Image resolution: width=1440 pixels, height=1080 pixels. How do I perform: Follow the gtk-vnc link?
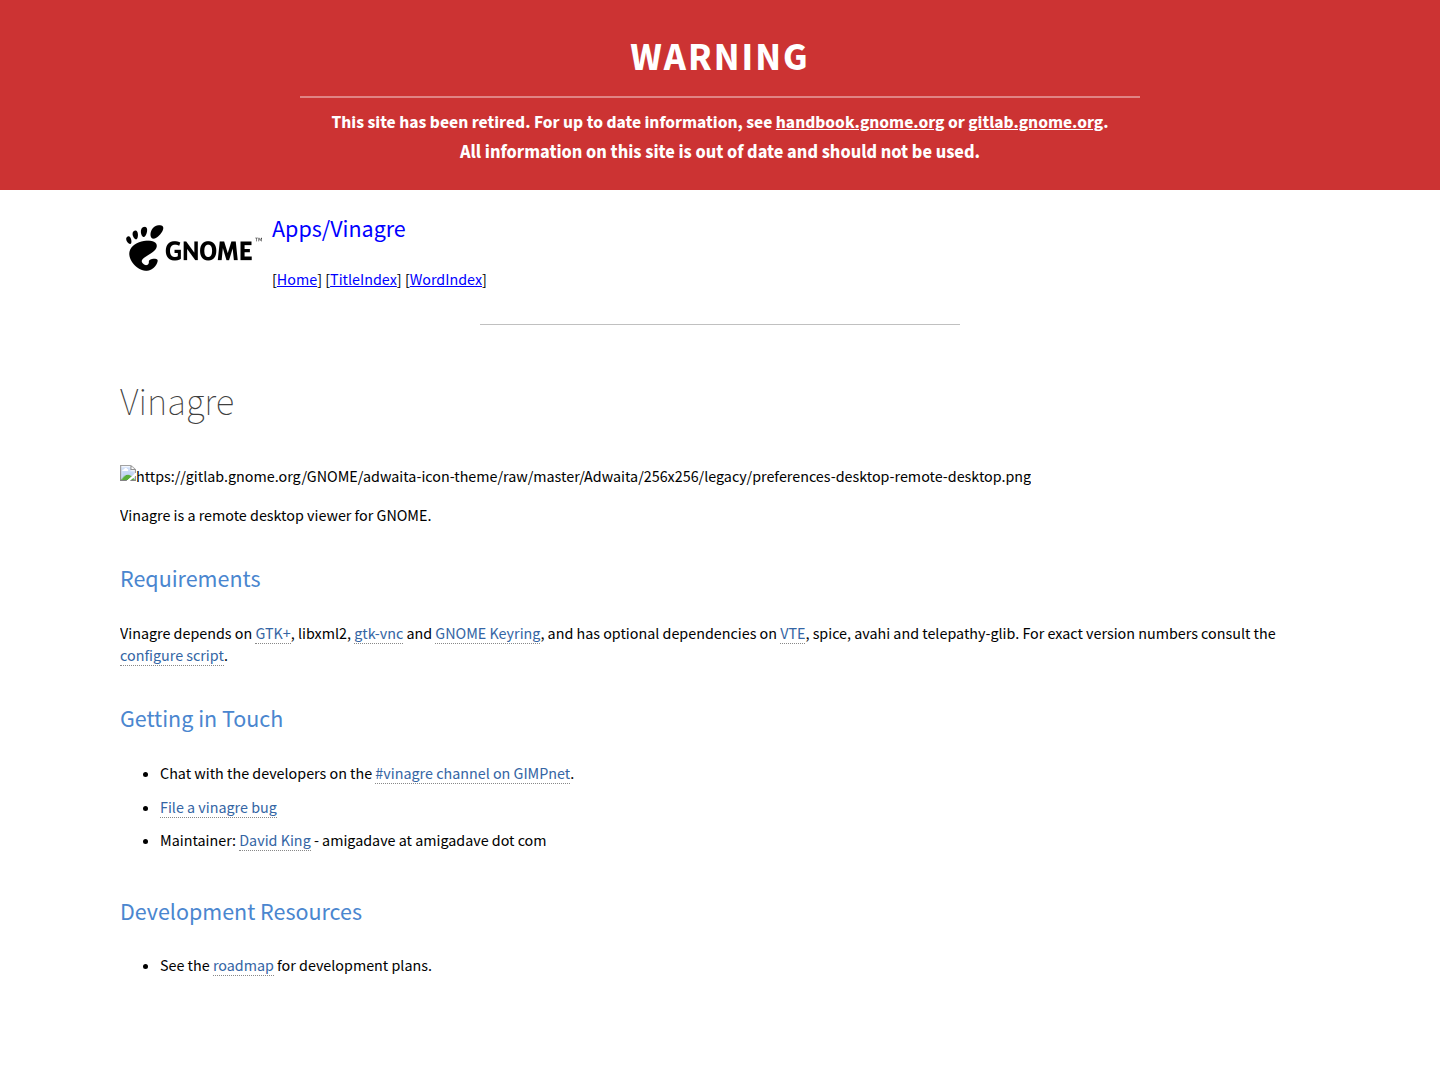pos(379,634)
